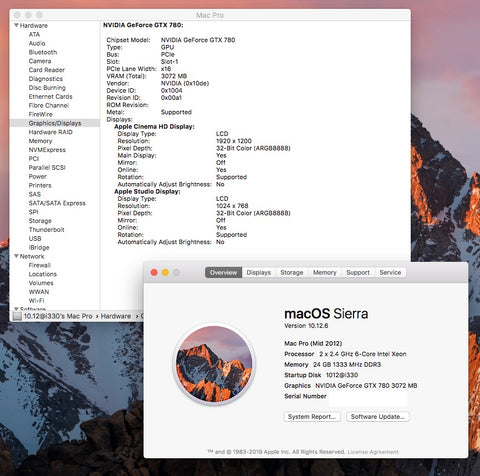Select SPI in the sidebar
The height and width of the screenshot is (476, 480).
click(x=33, y=212)
